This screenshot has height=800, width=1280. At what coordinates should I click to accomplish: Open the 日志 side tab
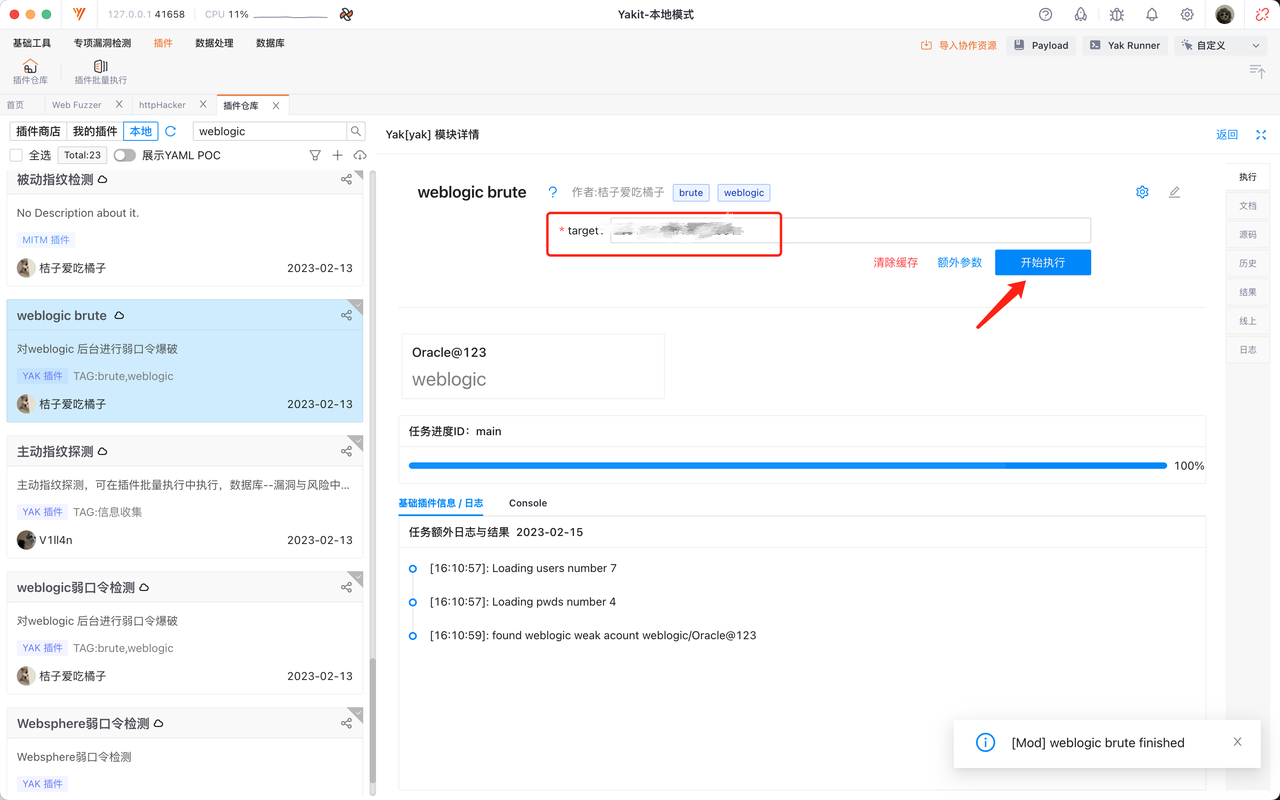[x=1248, y=350]
